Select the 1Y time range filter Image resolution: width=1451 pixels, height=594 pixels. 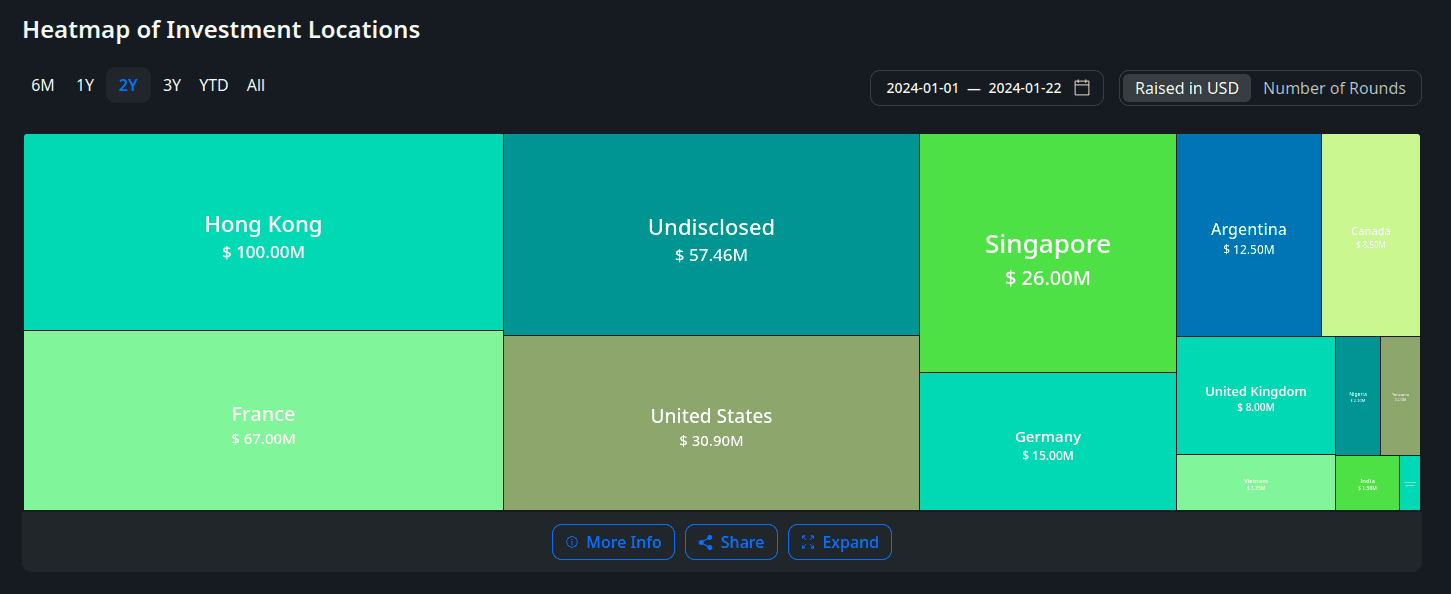coord(85,85)
